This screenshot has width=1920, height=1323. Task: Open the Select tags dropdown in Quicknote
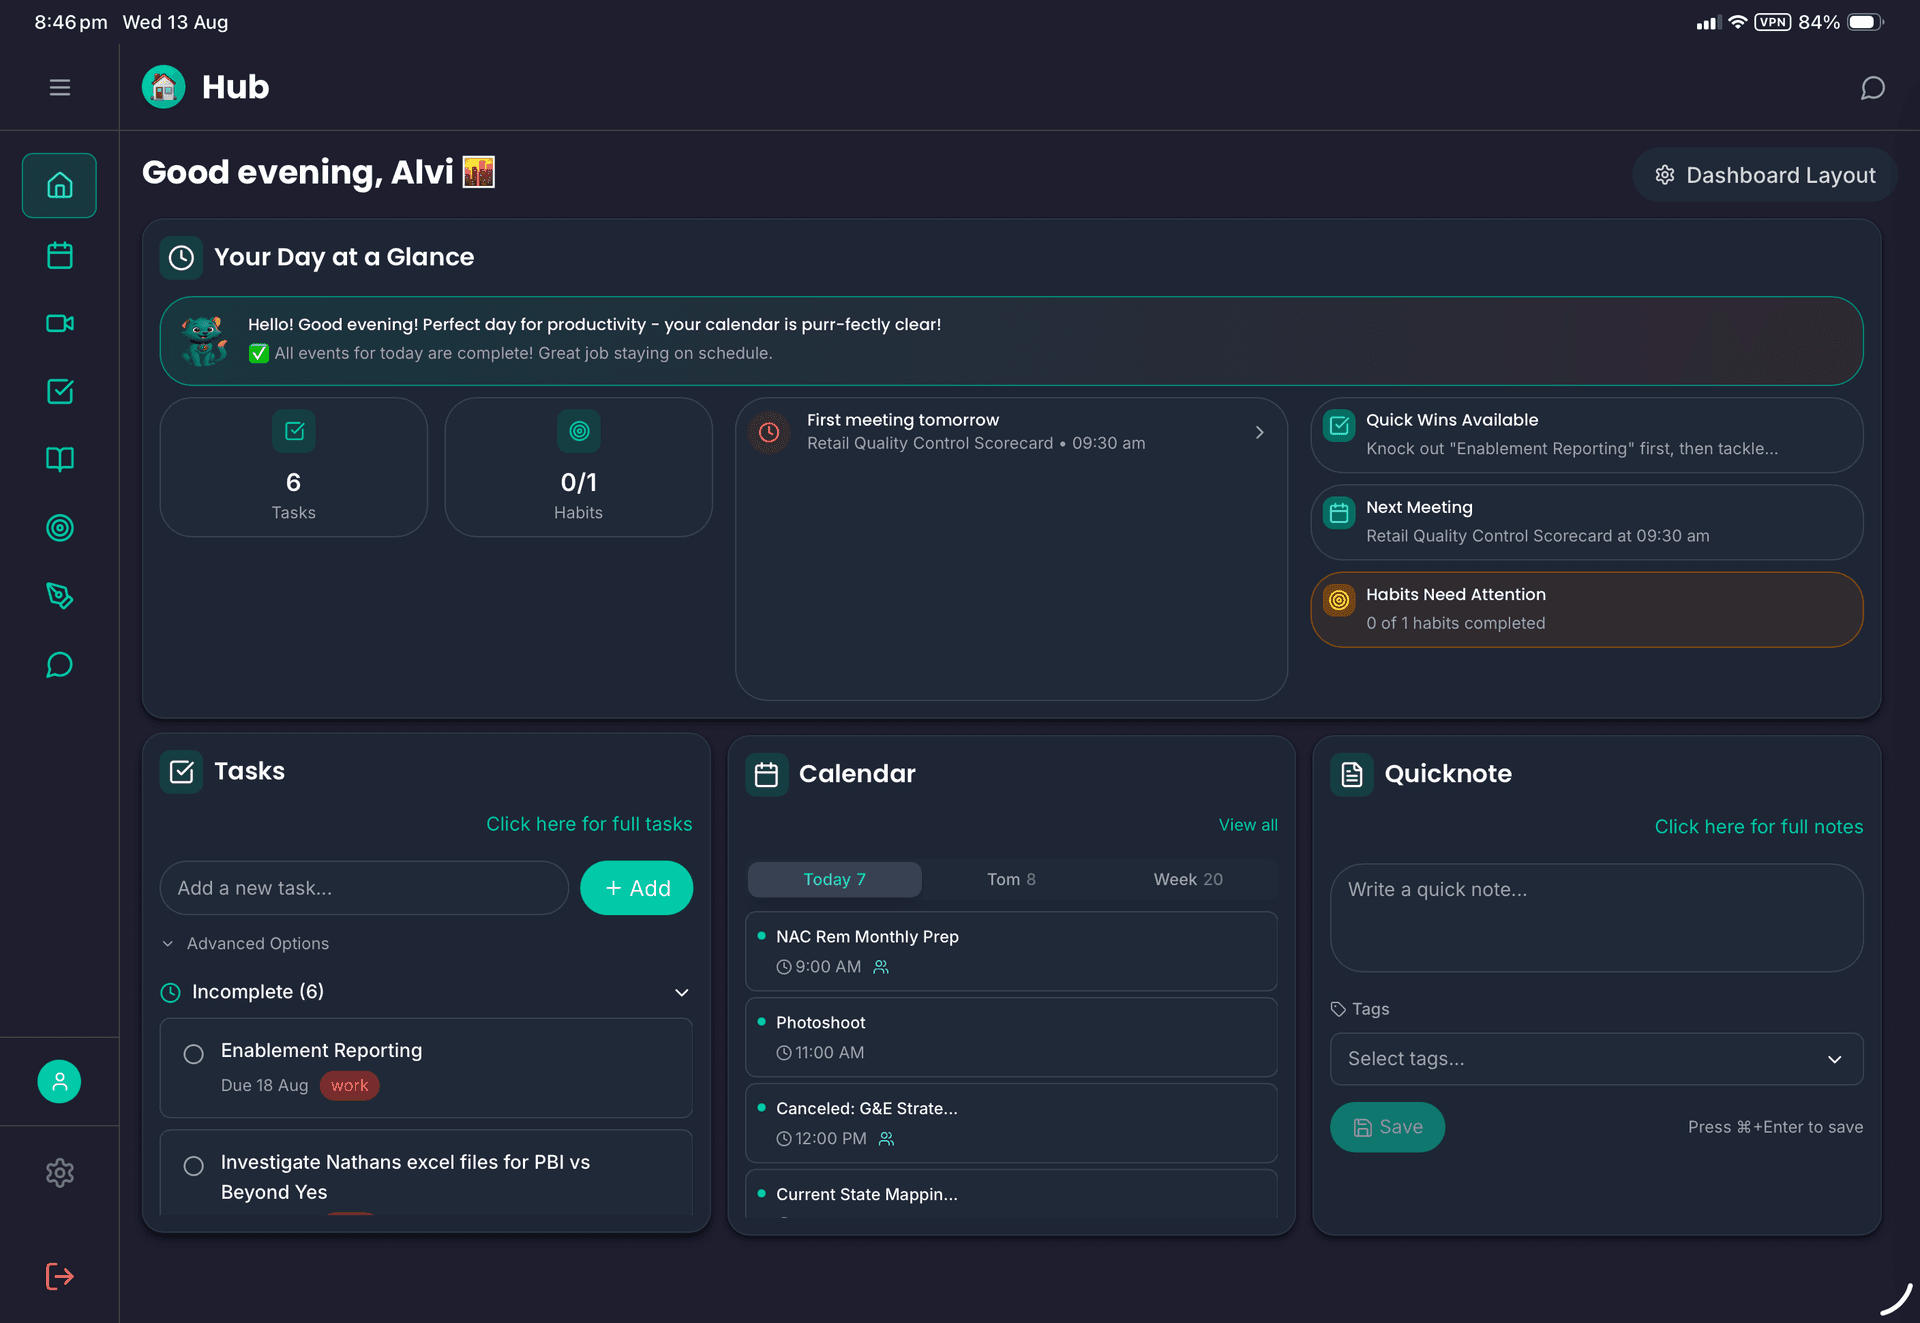(1596, 1058)
